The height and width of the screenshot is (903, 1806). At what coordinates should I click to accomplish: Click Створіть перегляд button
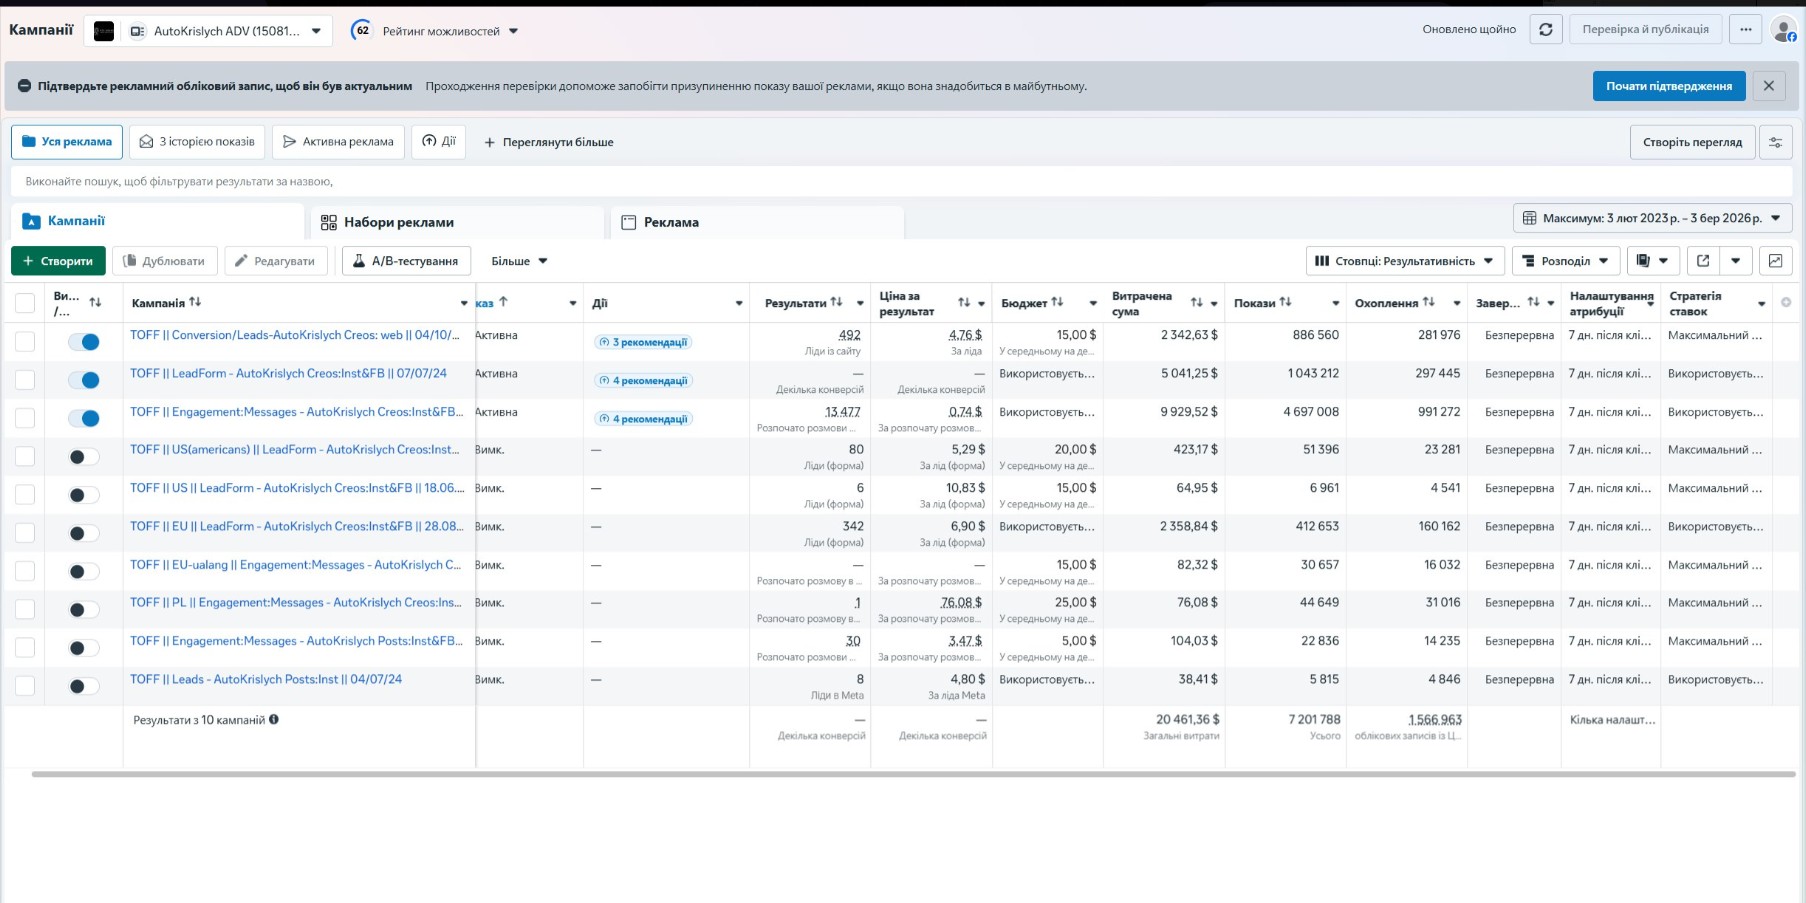click(1692, 142)
